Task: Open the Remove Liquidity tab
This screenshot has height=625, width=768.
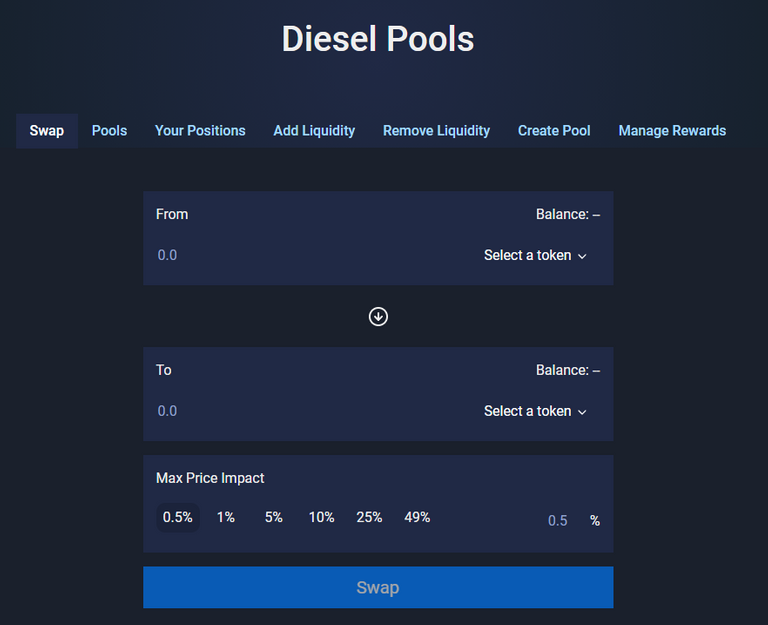Action: click(x=436, y=131)
